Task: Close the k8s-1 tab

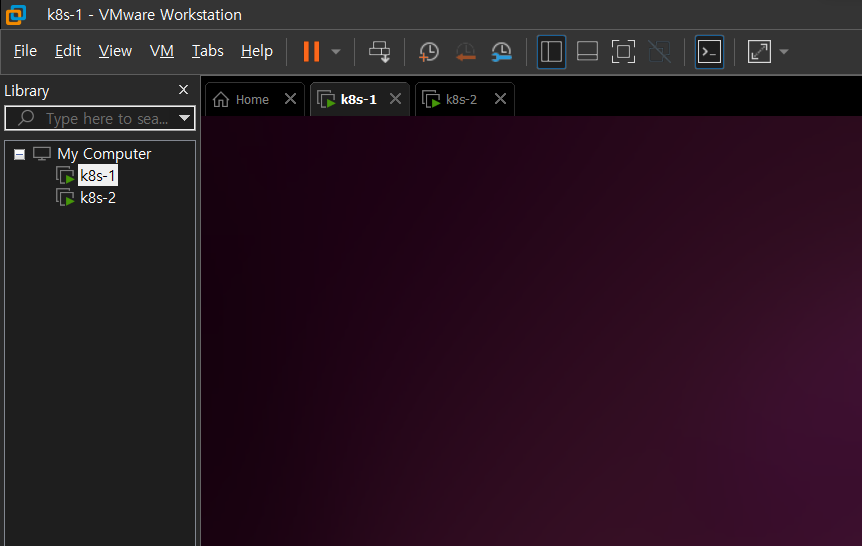Action: 395,99
